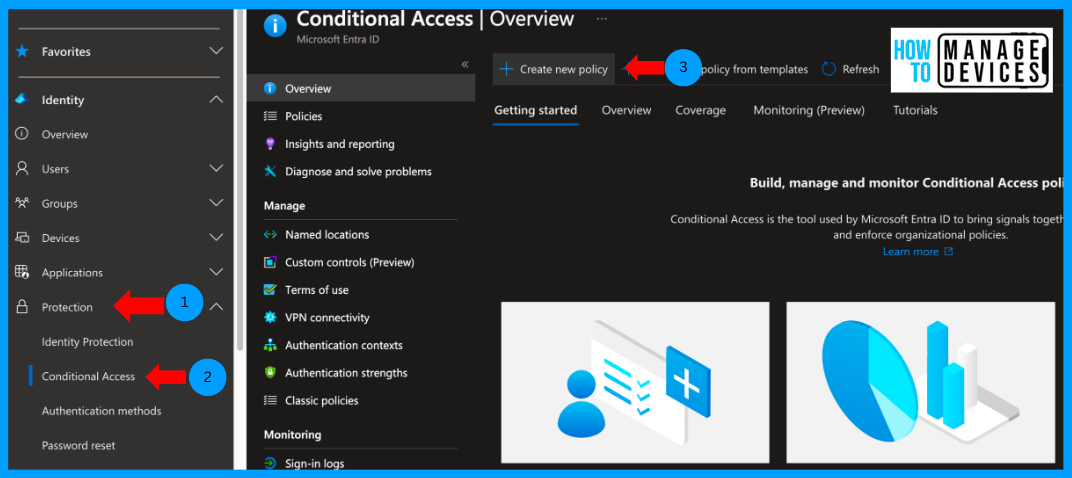1072x478 pixels.
Task: Click the VPN connectivity menu text
Action: coord(327,317)
